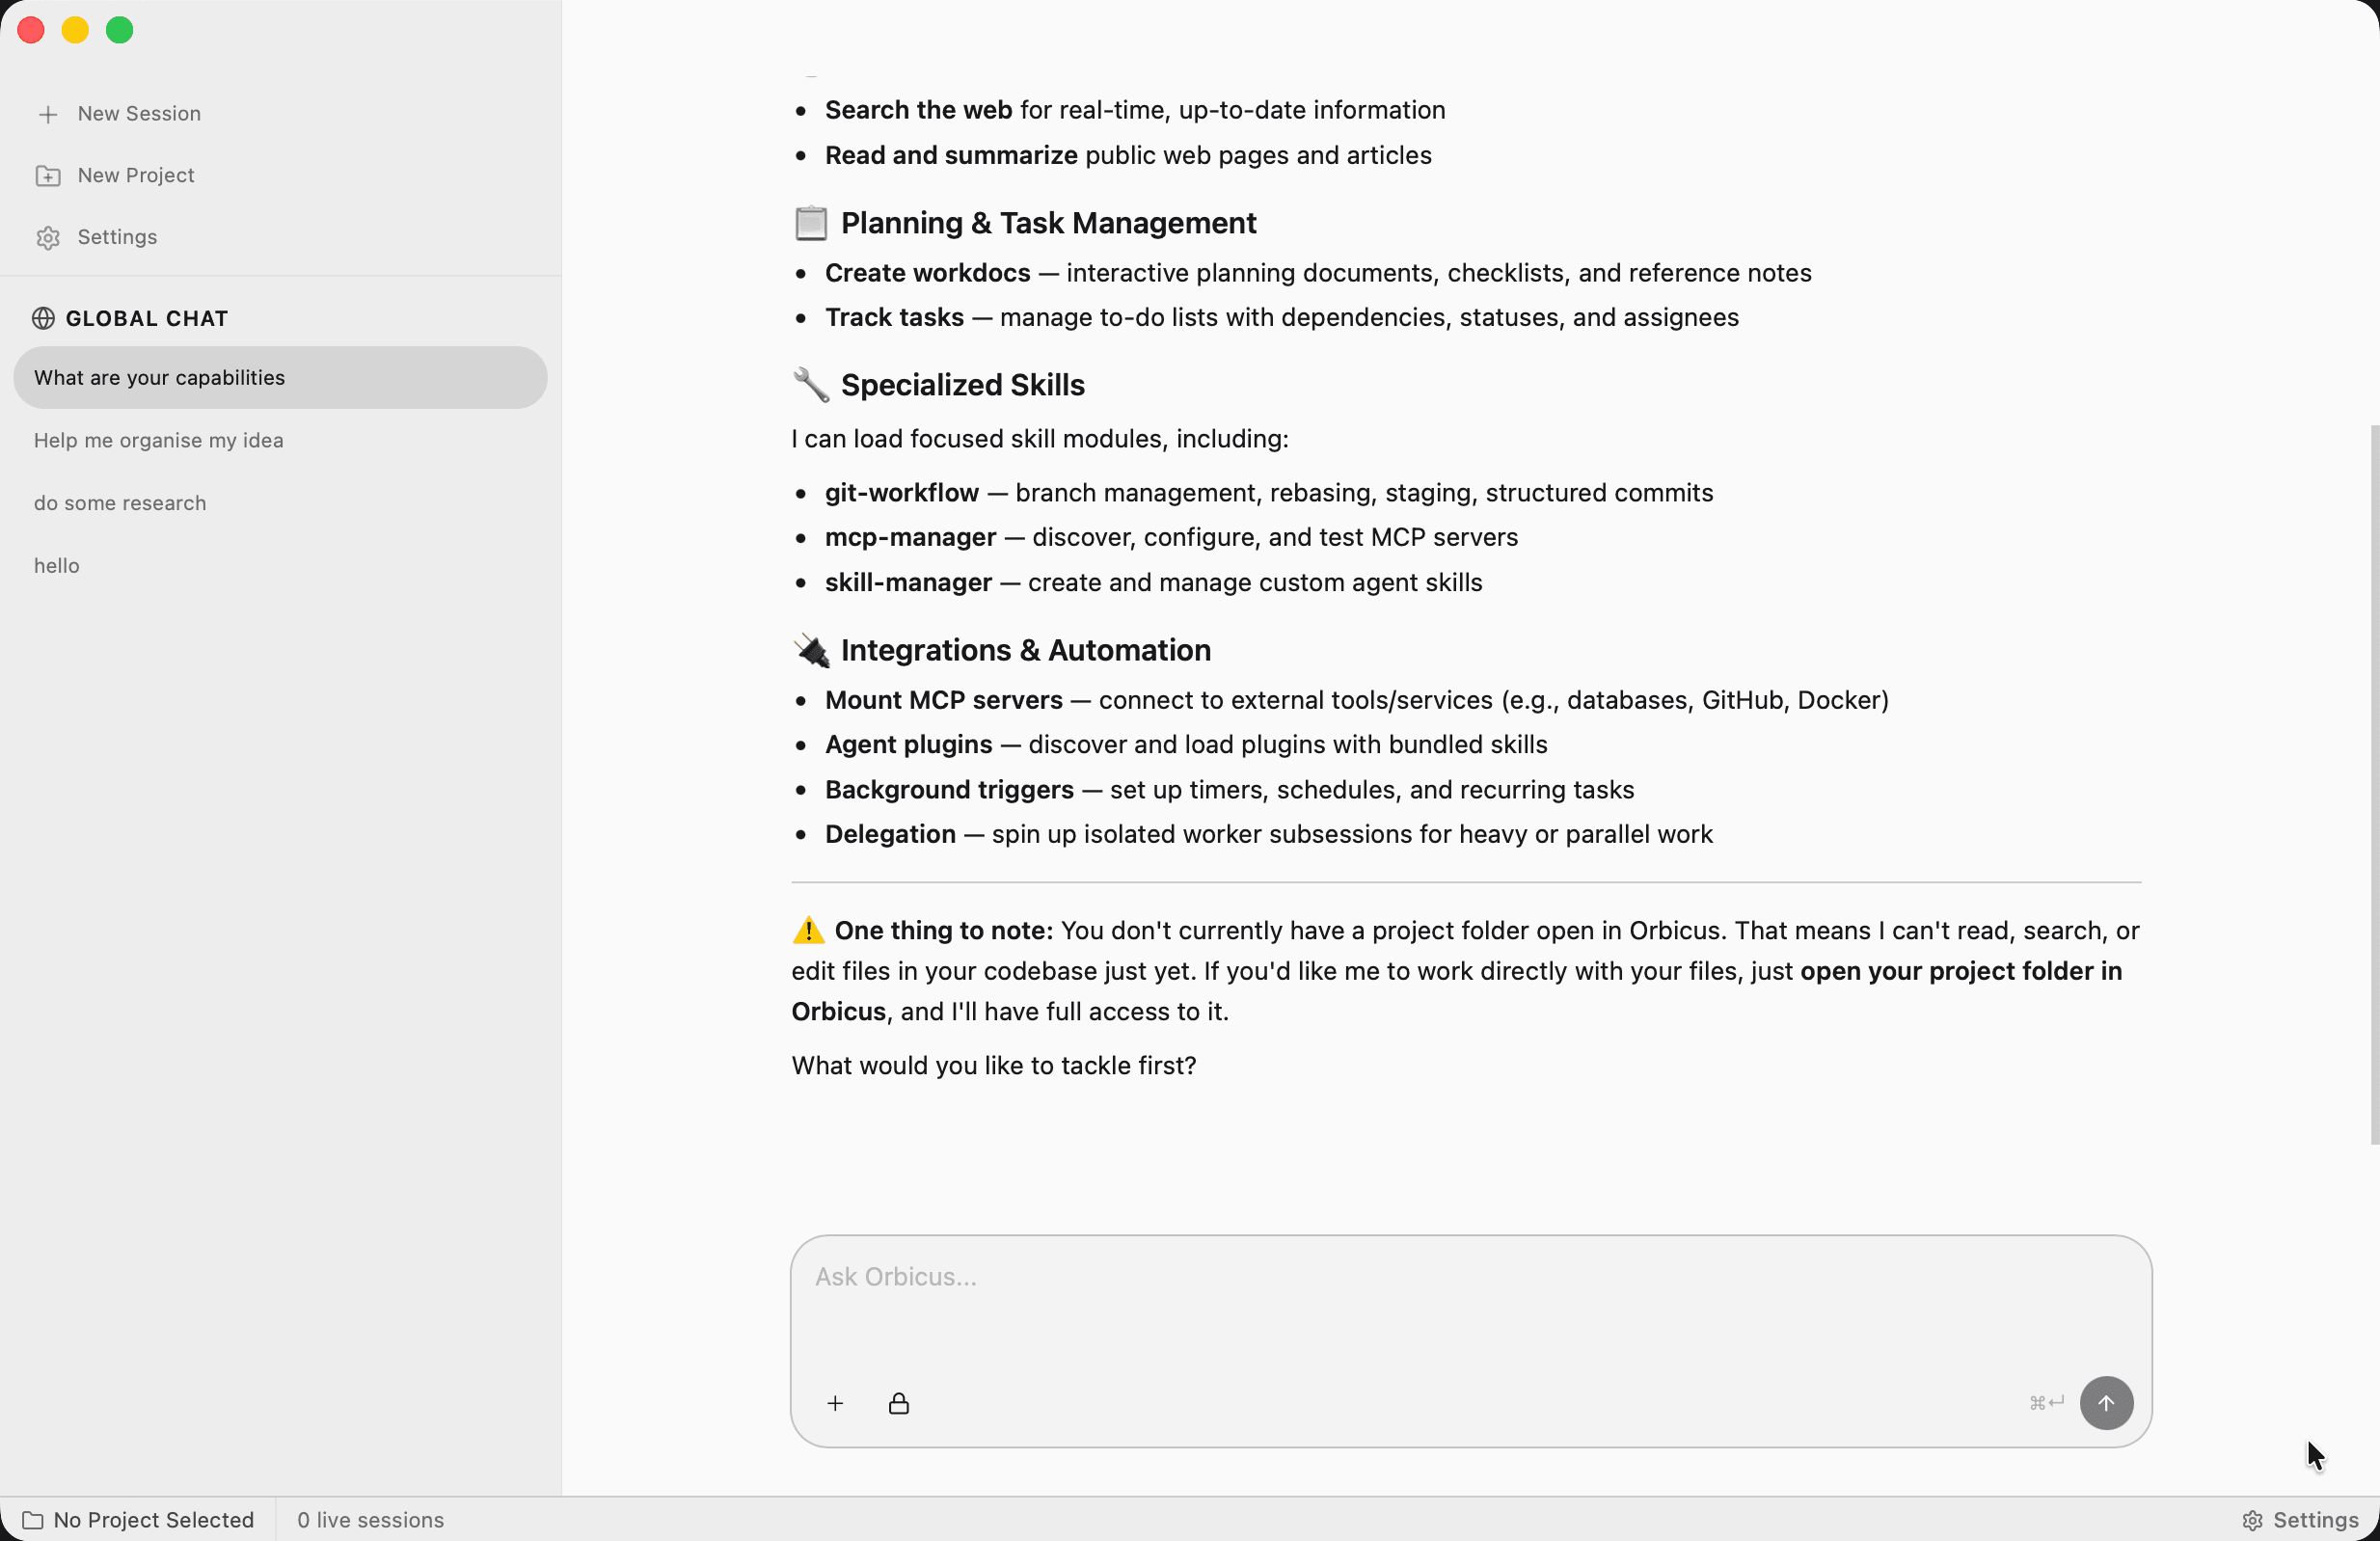Select the "What are your capabilities" chat
Image resolution: width=2380 pixels, height=1541 pixels.
tap(280, 377)
